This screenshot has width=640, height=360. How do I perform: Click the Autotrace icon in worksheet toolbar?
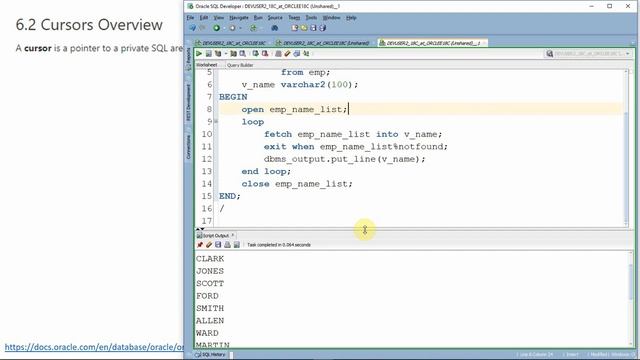click(x=233, y=53)
